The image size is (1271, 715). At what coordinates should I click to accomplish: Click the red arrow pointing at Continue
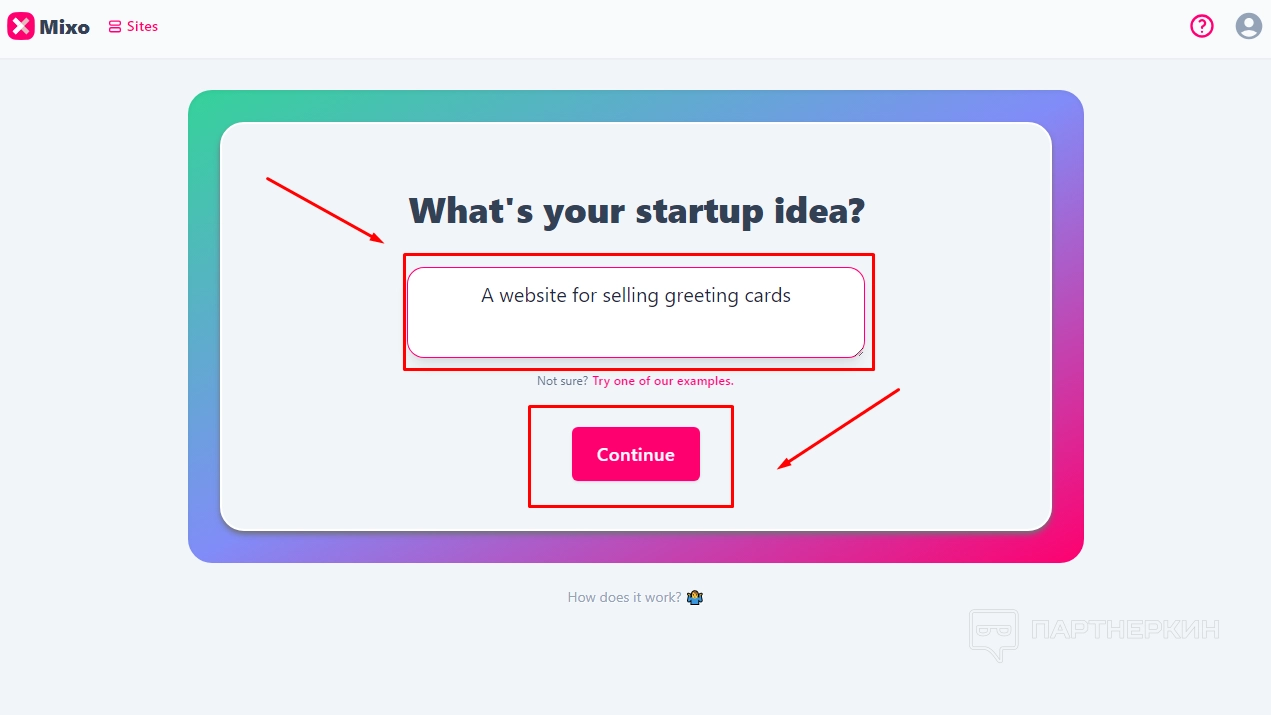pos(840,428)
